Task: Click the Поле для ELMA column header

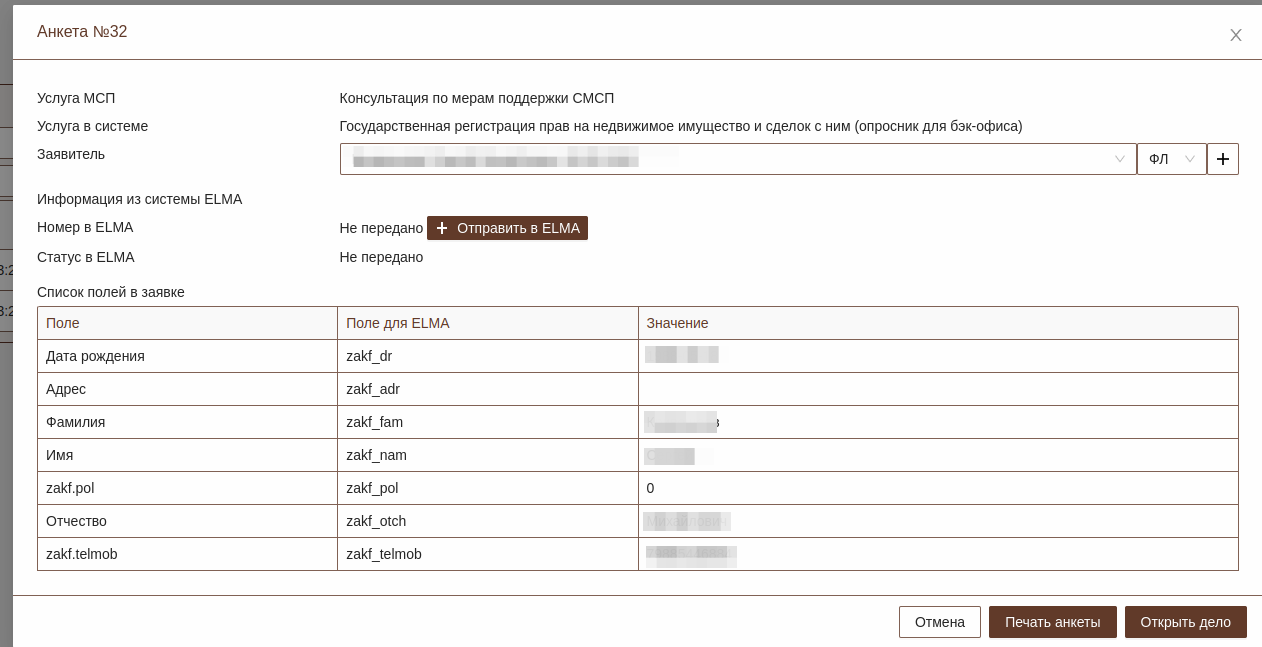Action: [x=397, y=323]
